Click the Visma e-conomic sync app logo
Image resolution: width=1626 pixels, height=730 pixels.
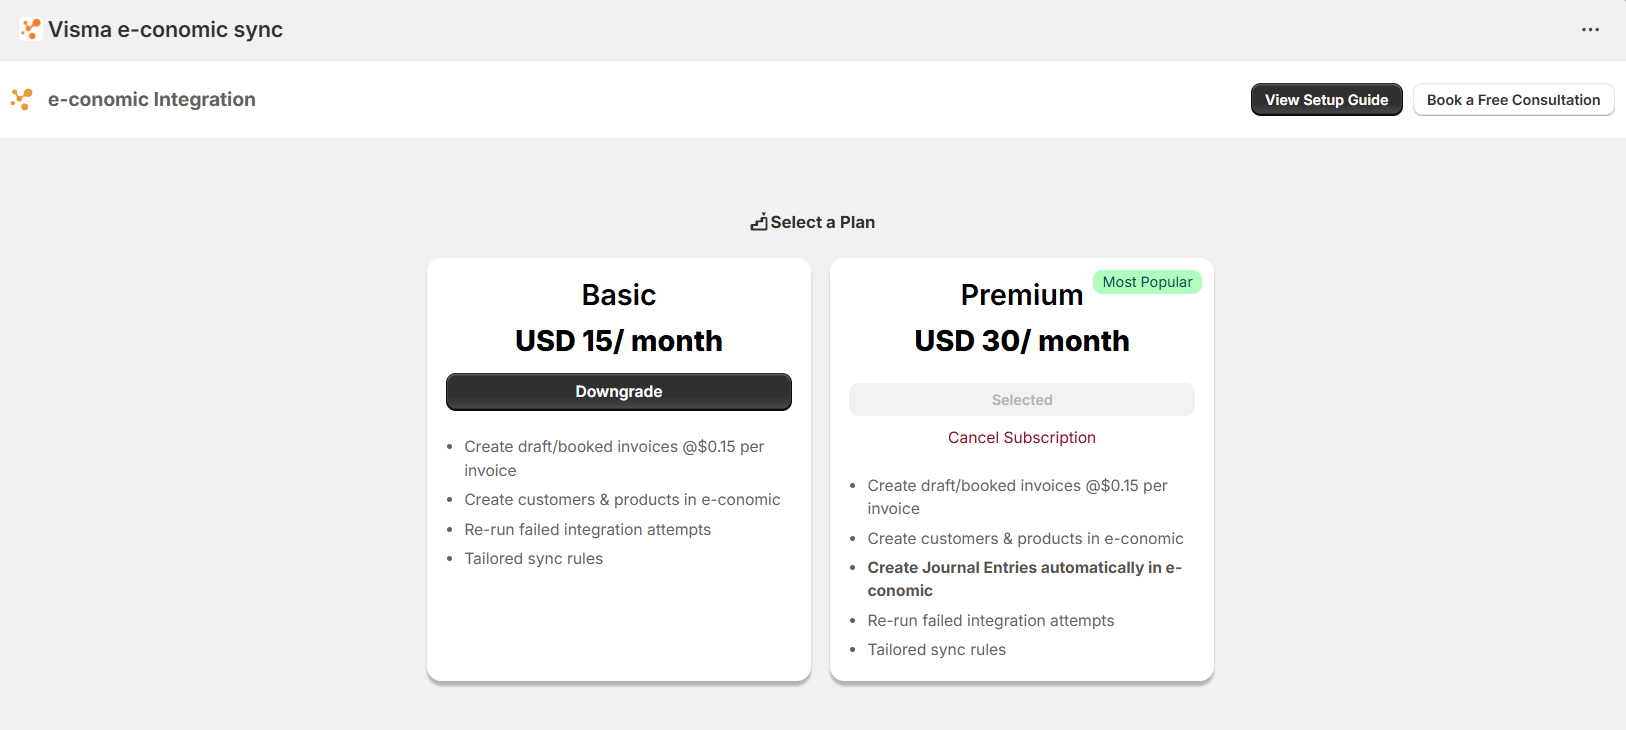tap(30, 29)
